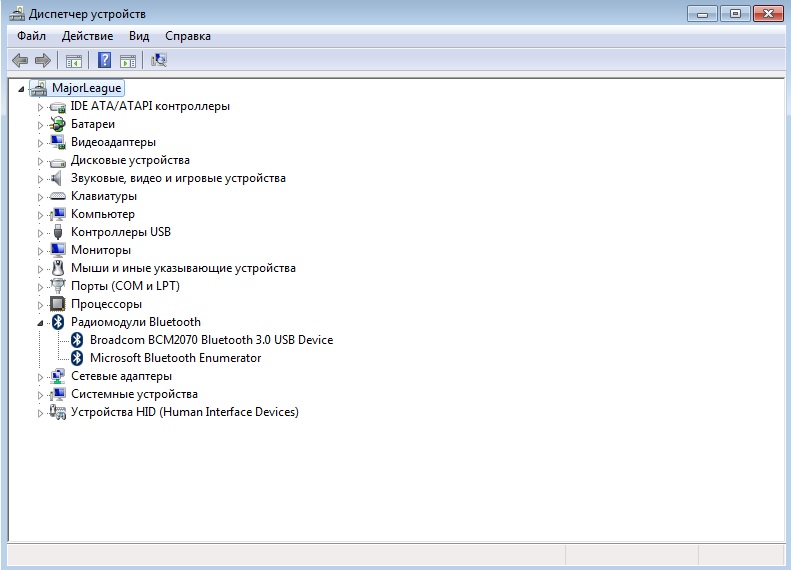Click the Радиомодули Bluetooth category icon
The height and width of the screenshot is (570, 791).
tap(58, 322)
